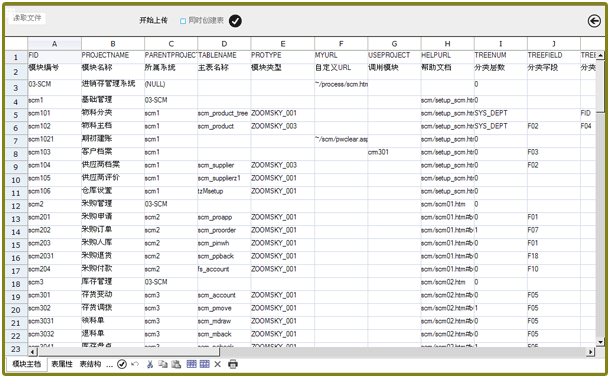Click cell 库存管理 in row 18
The image size is (610, 378).
pos(113,284)
